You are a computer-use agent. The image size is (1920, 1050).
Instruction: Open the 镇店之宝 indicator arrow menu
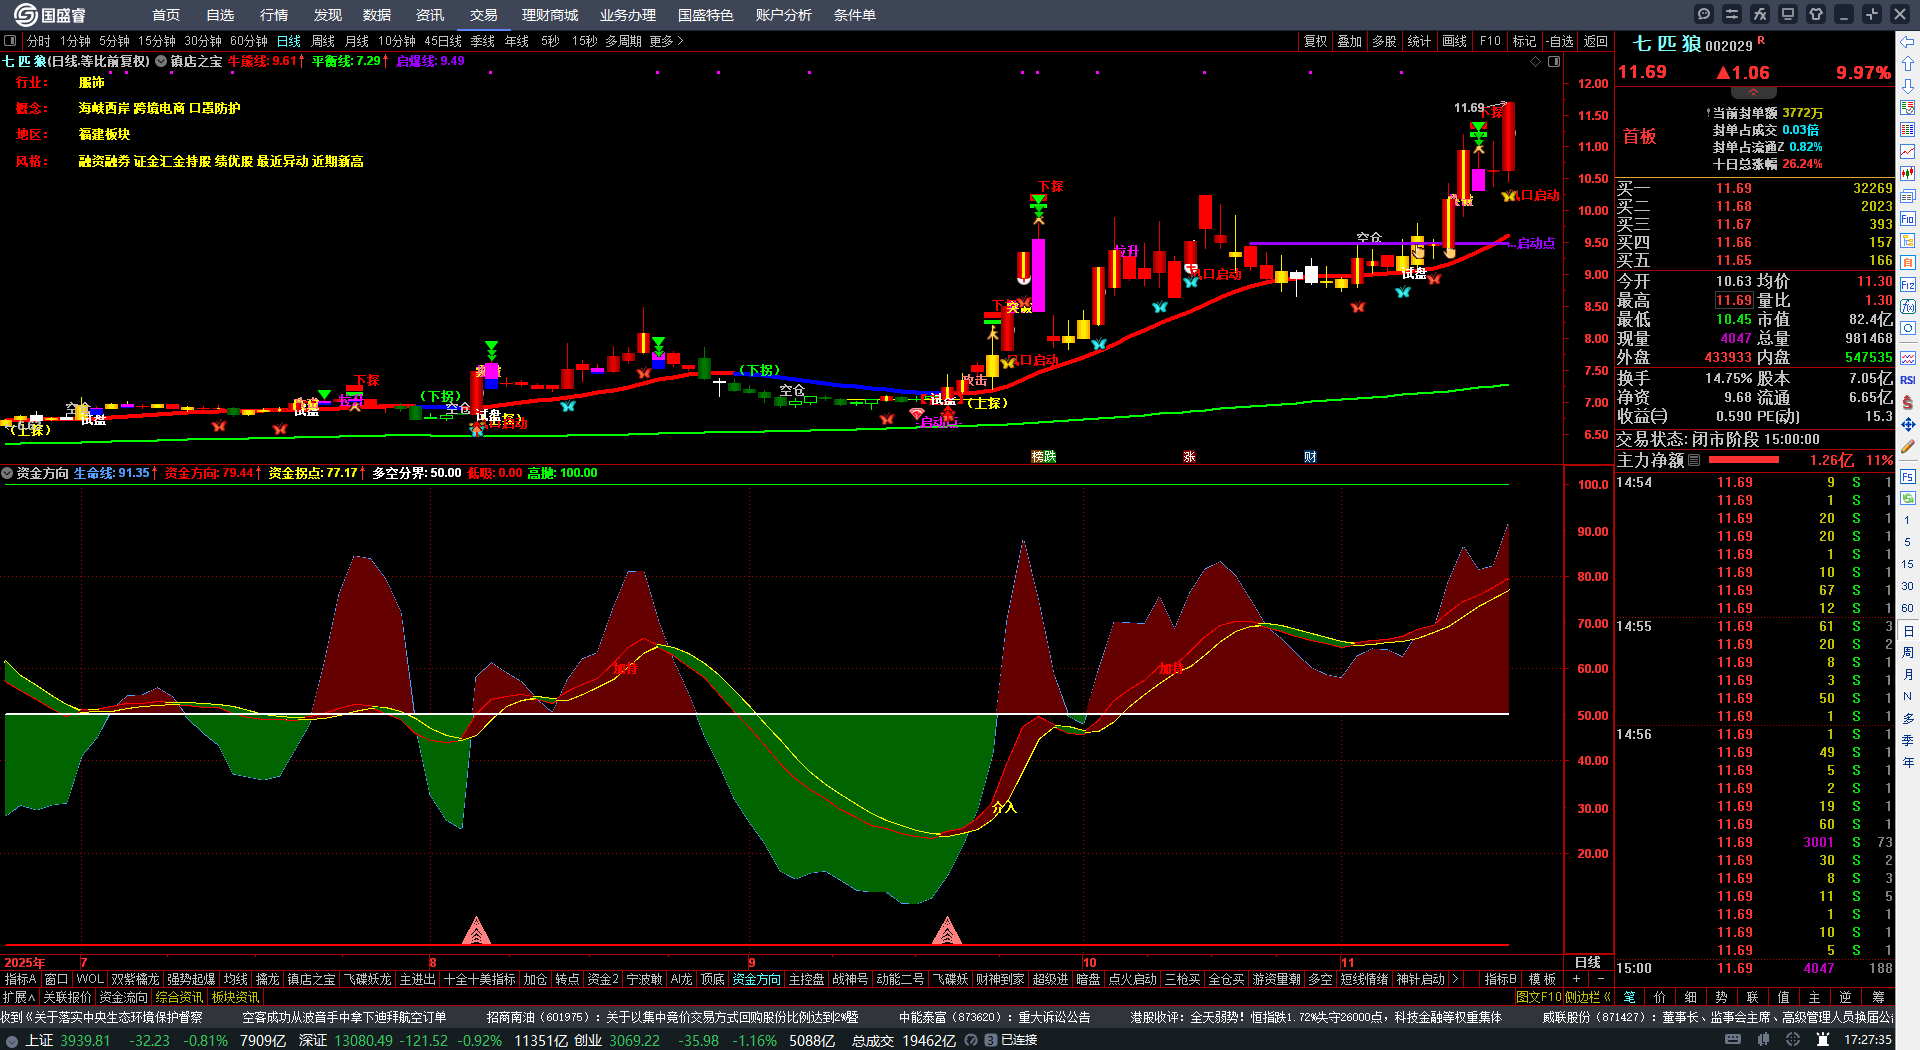(161, 61)
